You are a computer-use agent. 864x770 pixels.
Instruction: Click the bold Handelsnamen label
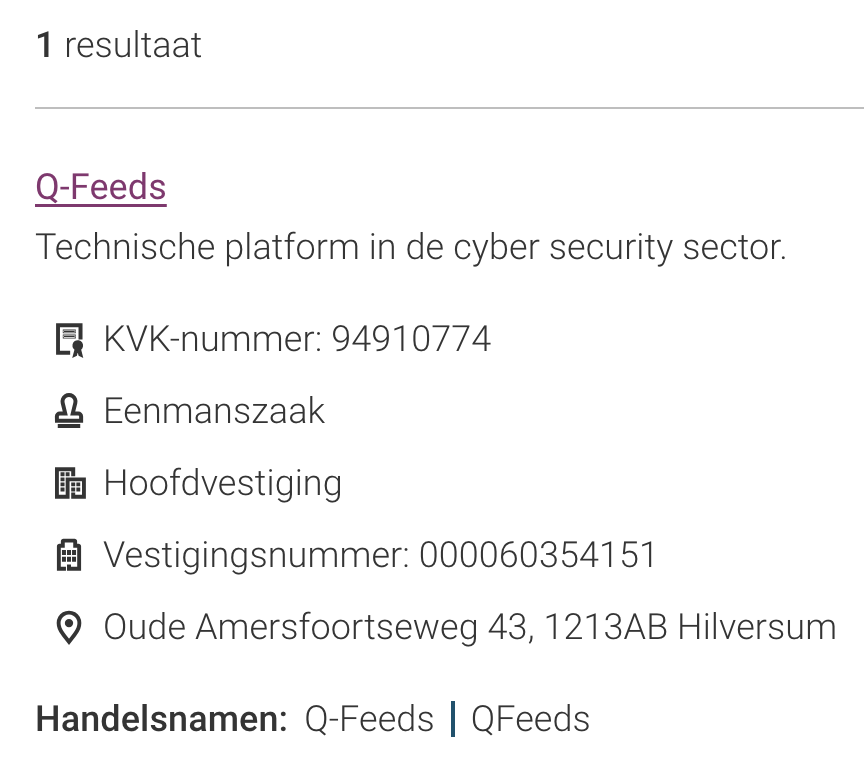coord(161,719)
